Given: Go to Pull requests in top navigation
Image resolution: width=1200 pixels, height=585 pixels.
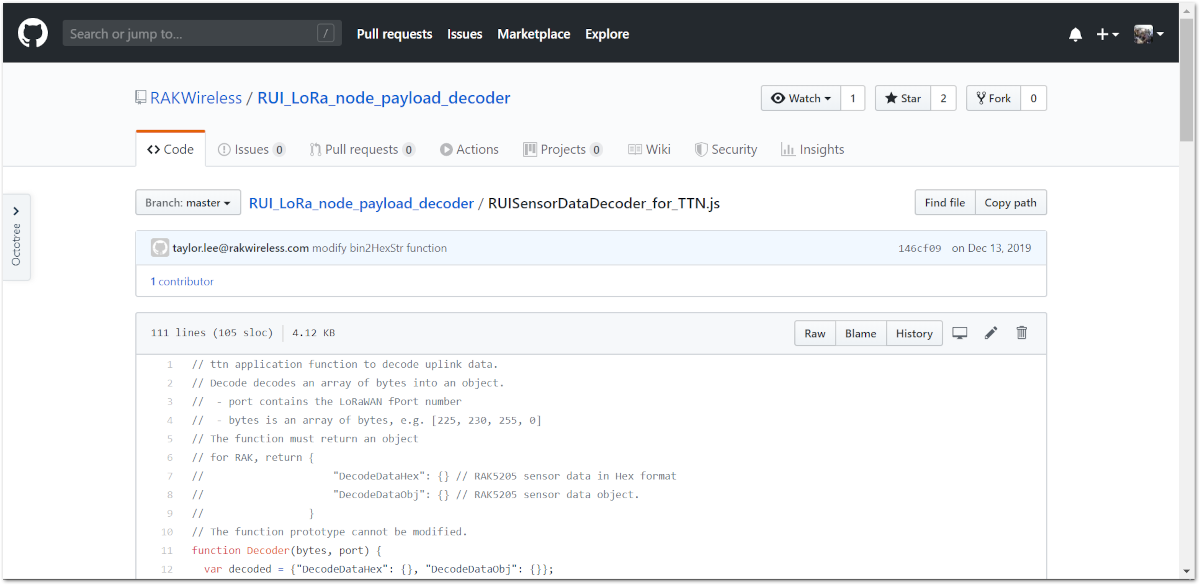Looking at the screenshot, I should tap(394, 34).
